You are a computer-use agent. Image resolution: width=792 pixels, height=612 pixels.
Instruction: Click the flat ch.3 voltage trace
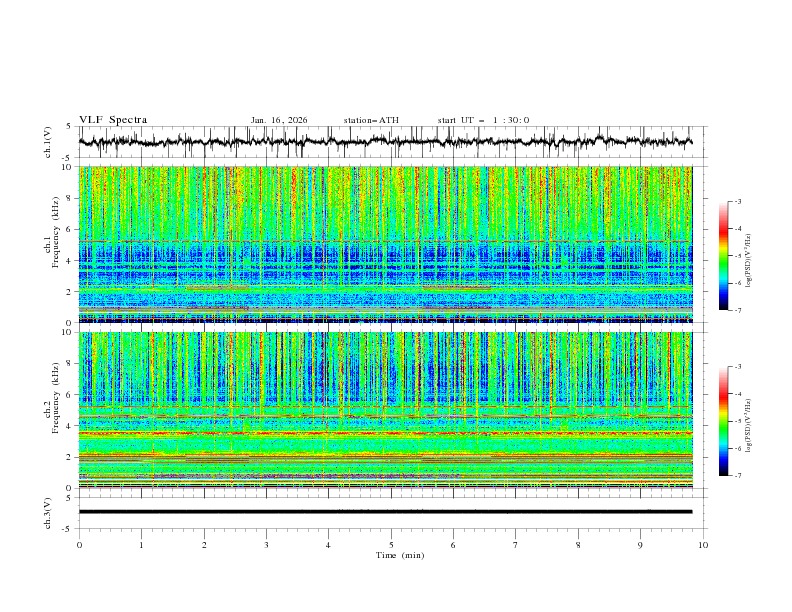click(x=390, y=511)
